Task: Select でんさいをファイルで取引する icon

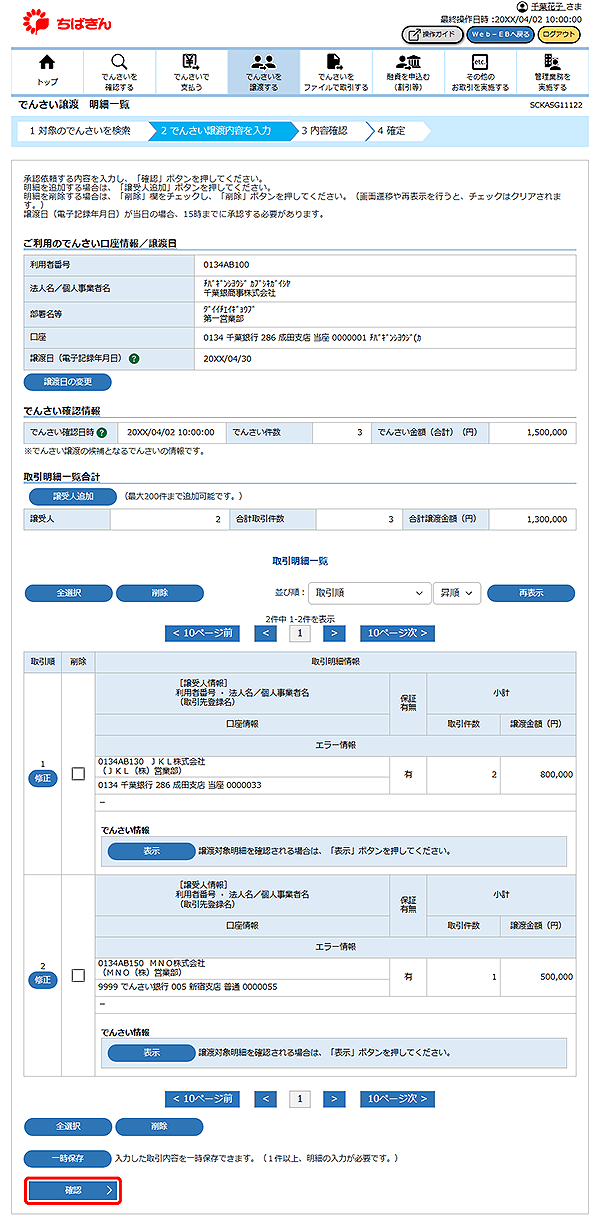Action: coord(335,63)
